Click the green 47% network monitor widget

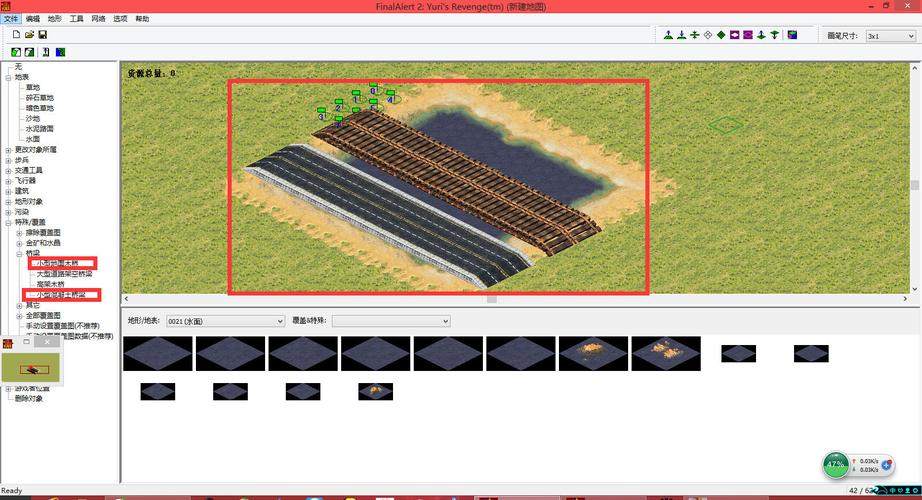[x=836, y=465]
